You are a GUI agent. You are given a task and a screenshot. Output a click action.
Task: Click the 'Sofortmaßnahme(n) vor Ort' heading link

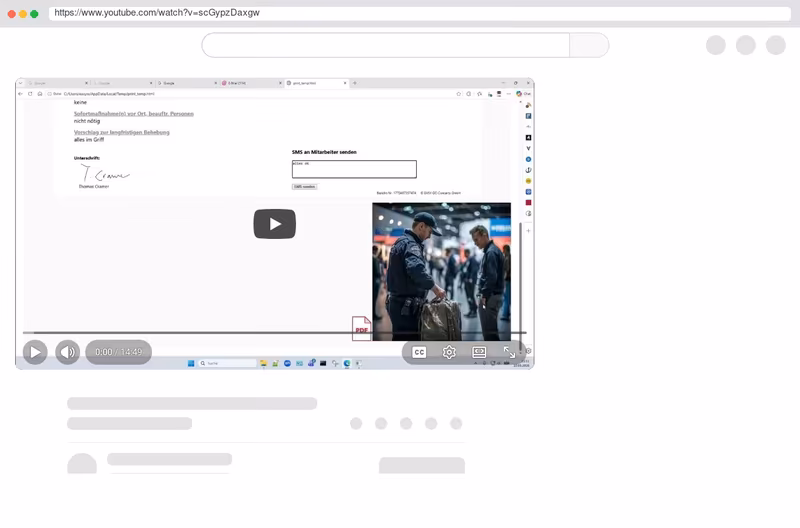[134, 114]
